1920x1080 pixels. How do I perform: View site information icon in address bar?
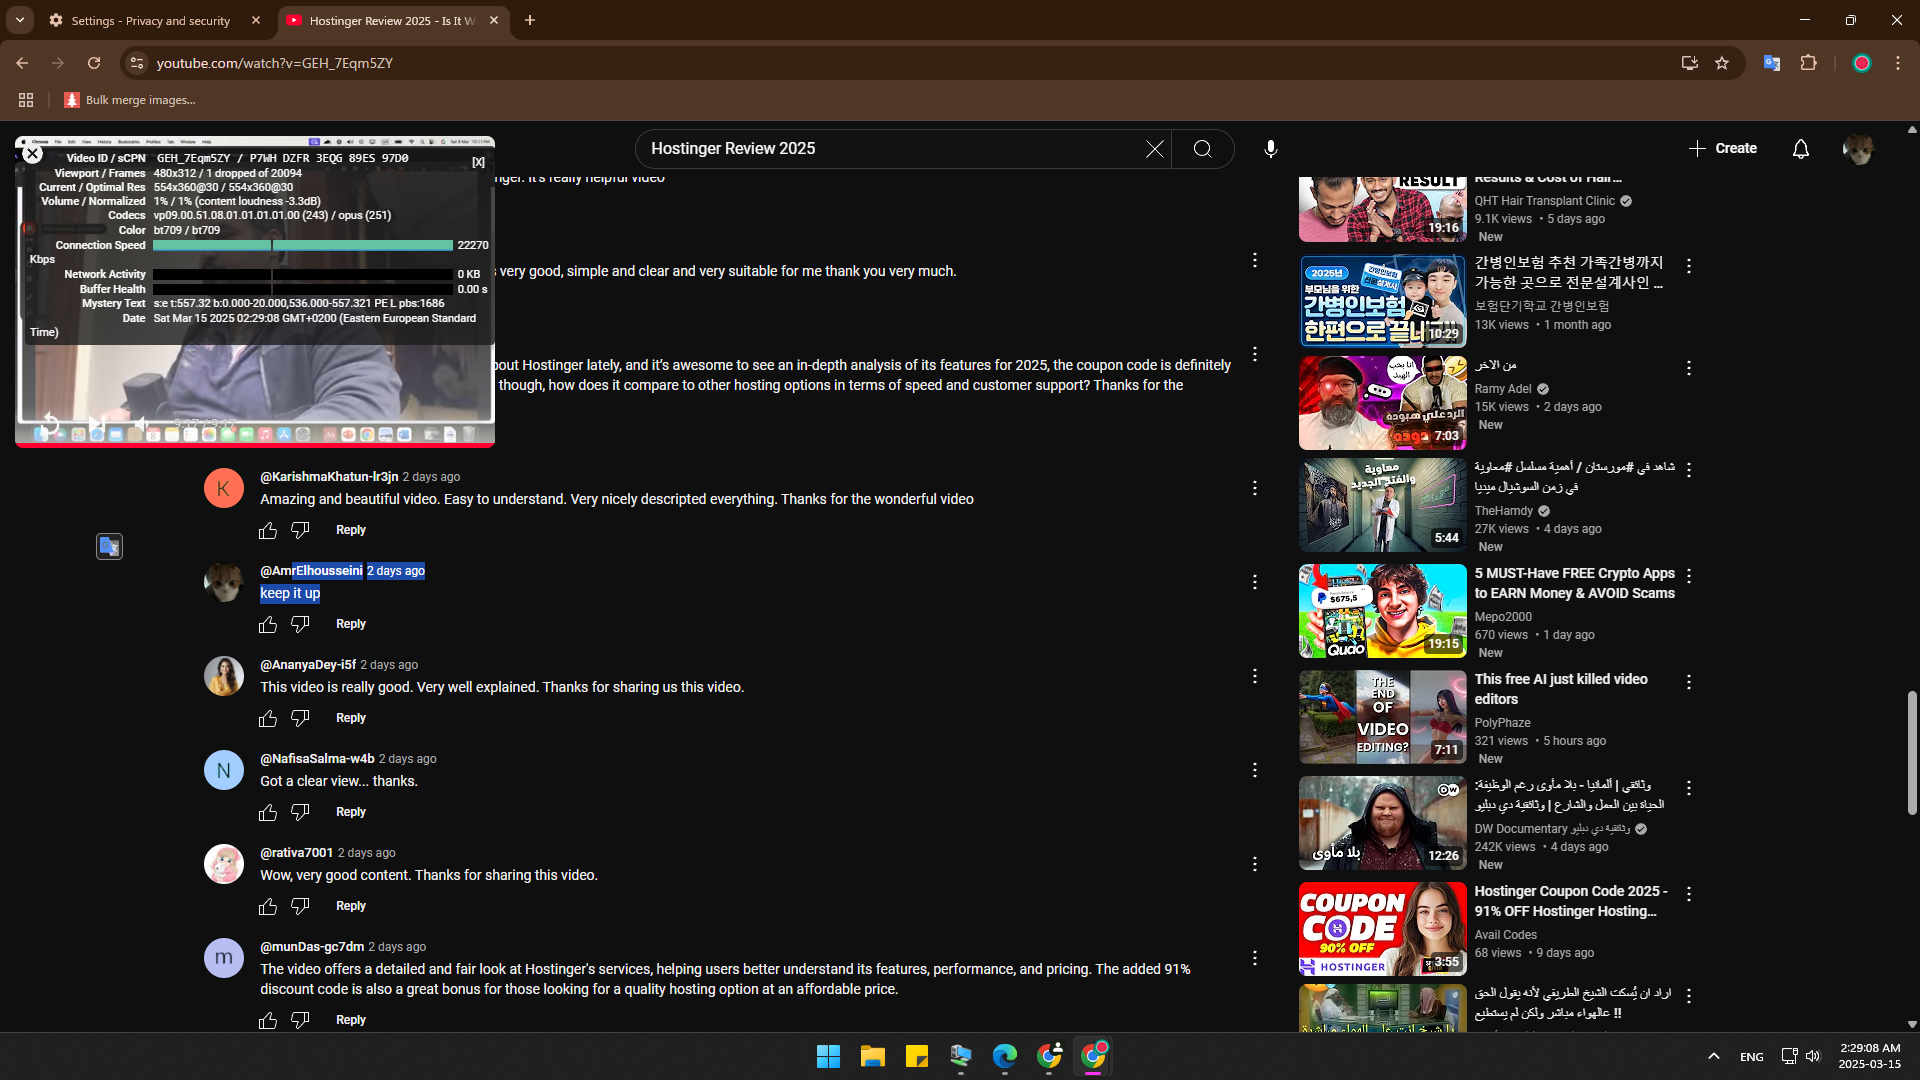[137, 63]
